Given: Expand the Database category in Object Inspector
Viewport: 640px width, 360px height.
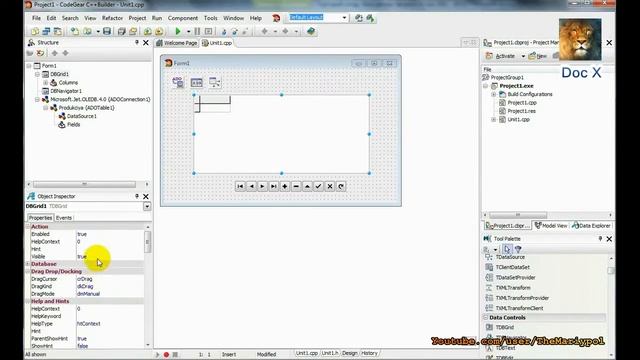Looking at the screenshot, I should (x=28, y=264).
